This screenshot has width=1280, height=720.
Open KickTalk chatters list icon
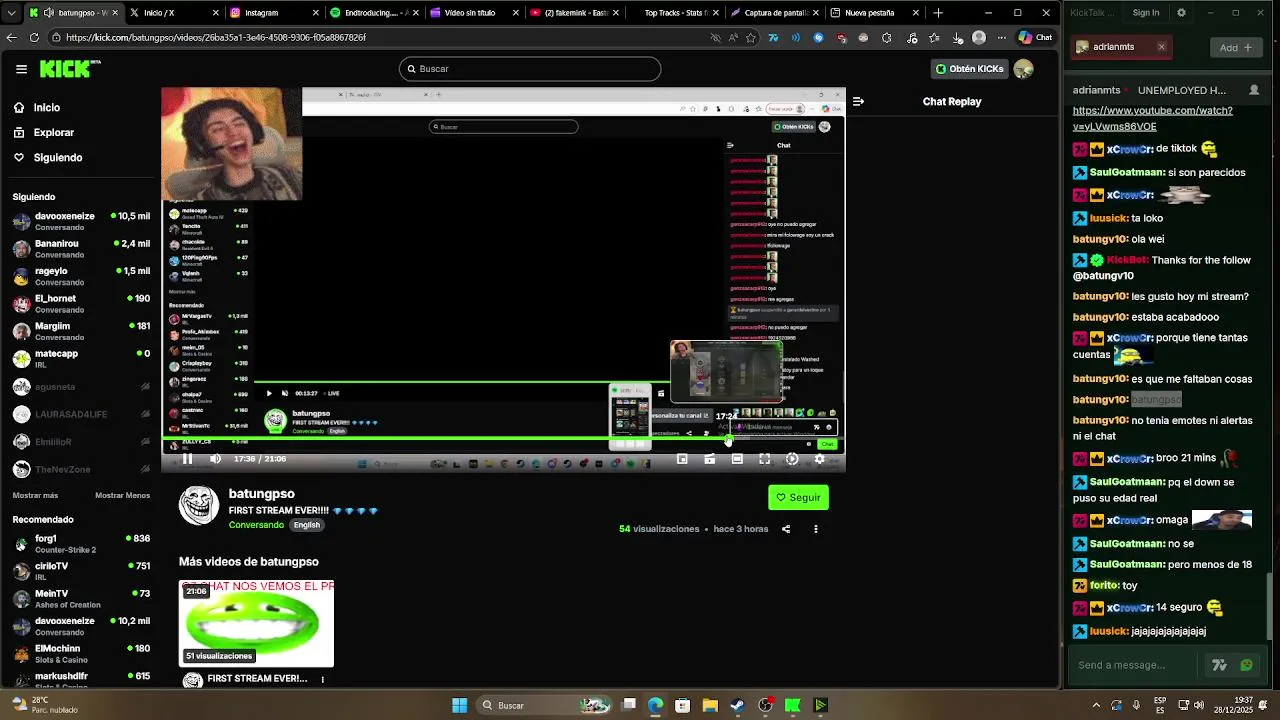(1254, 90)
